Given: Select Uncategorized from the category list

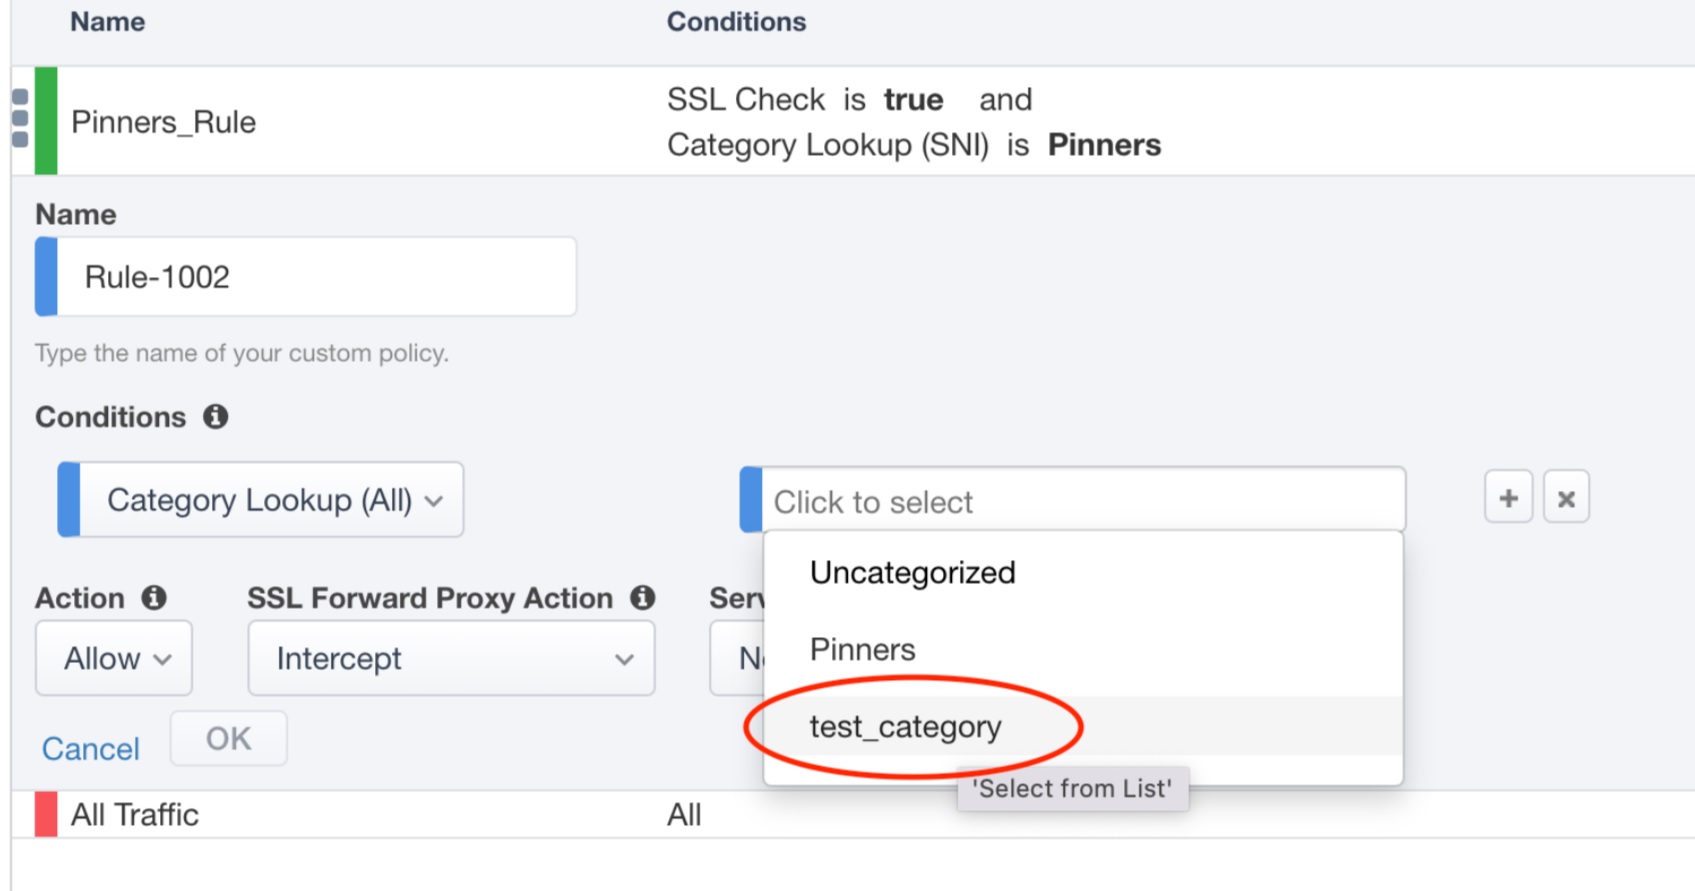Looking at the screenshot, I should click(913, 572).
